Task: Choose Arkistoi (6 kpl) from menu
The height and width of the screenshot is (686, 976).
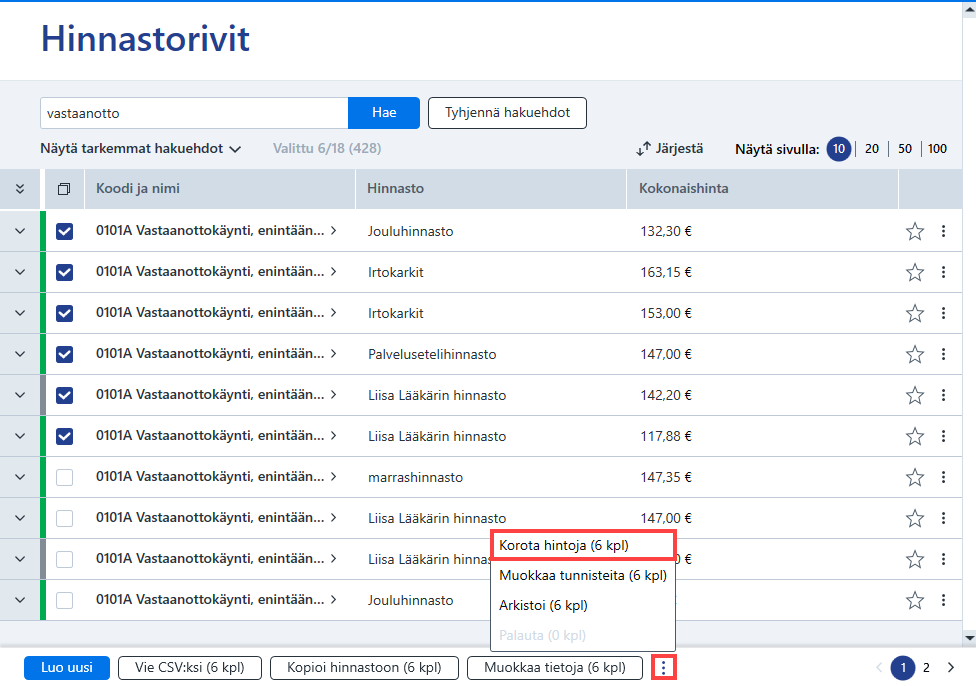Action: click(x=543, y=605)
